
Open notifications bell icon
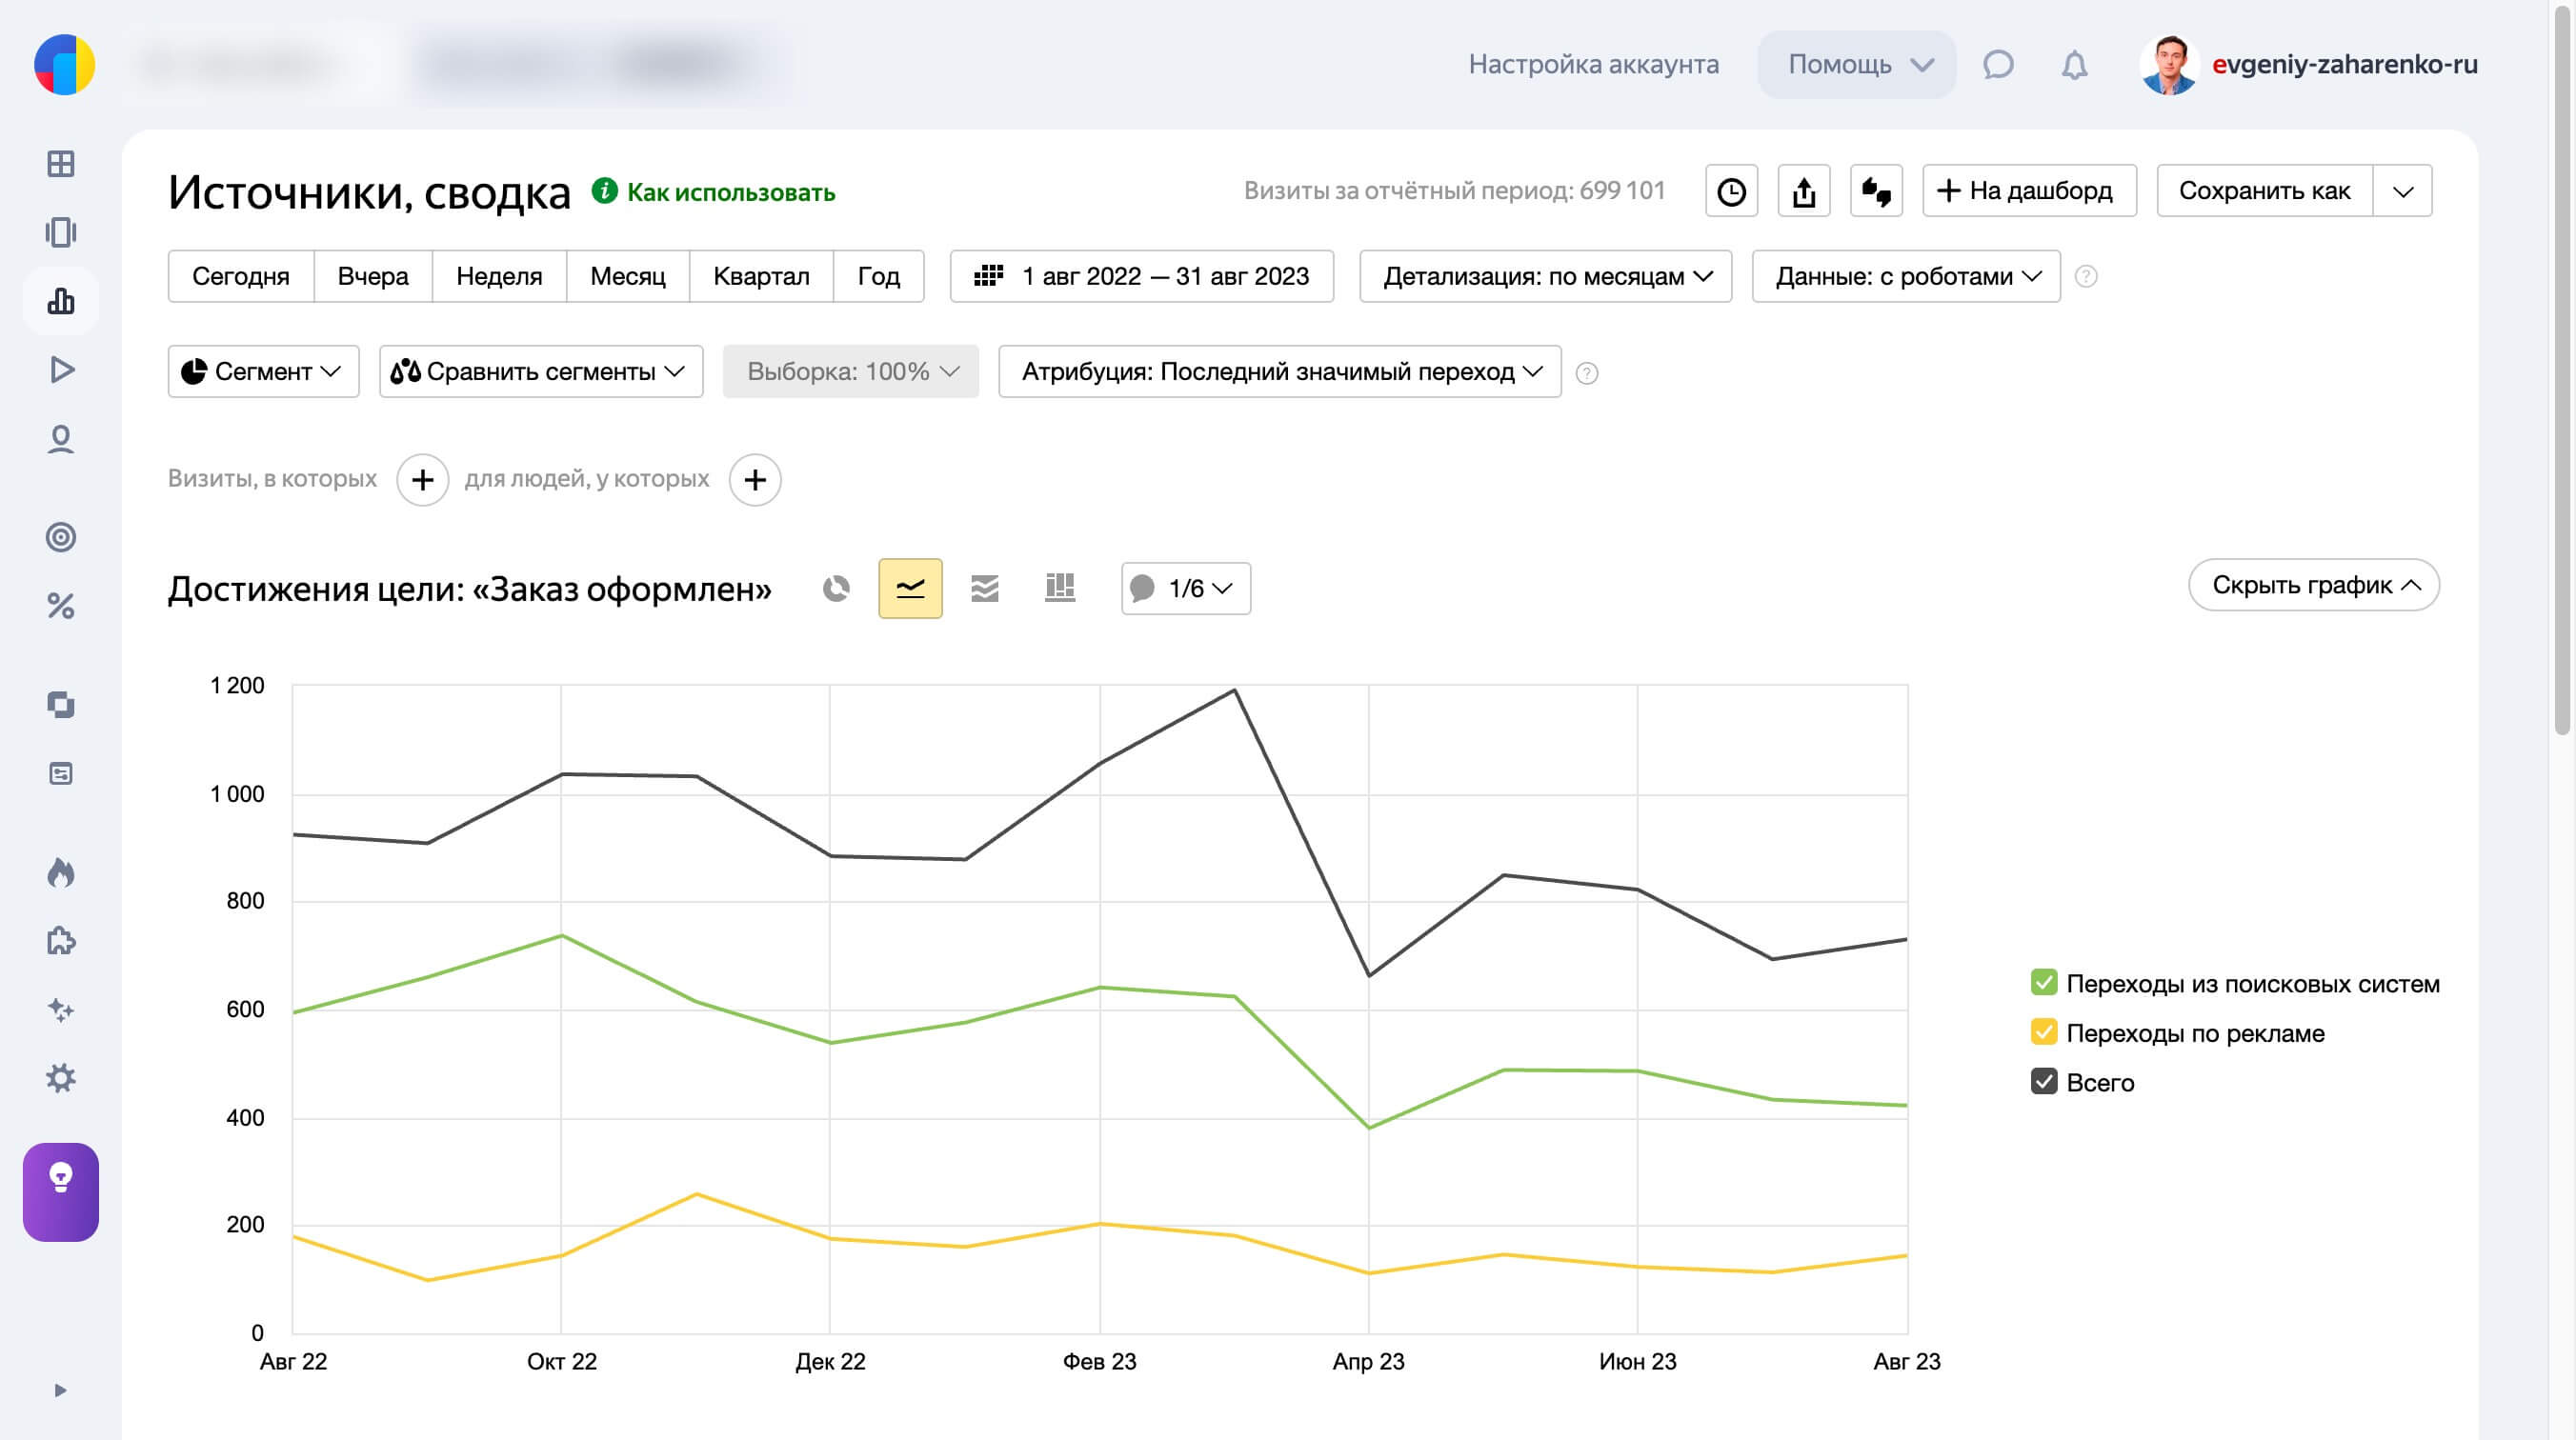(2074, 65)
